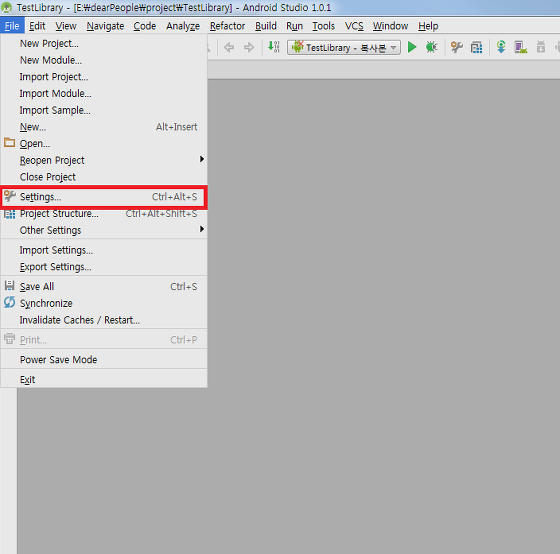Click Save All menu item
This screenshot has height=554, width=560.
[x=104, y=286]
